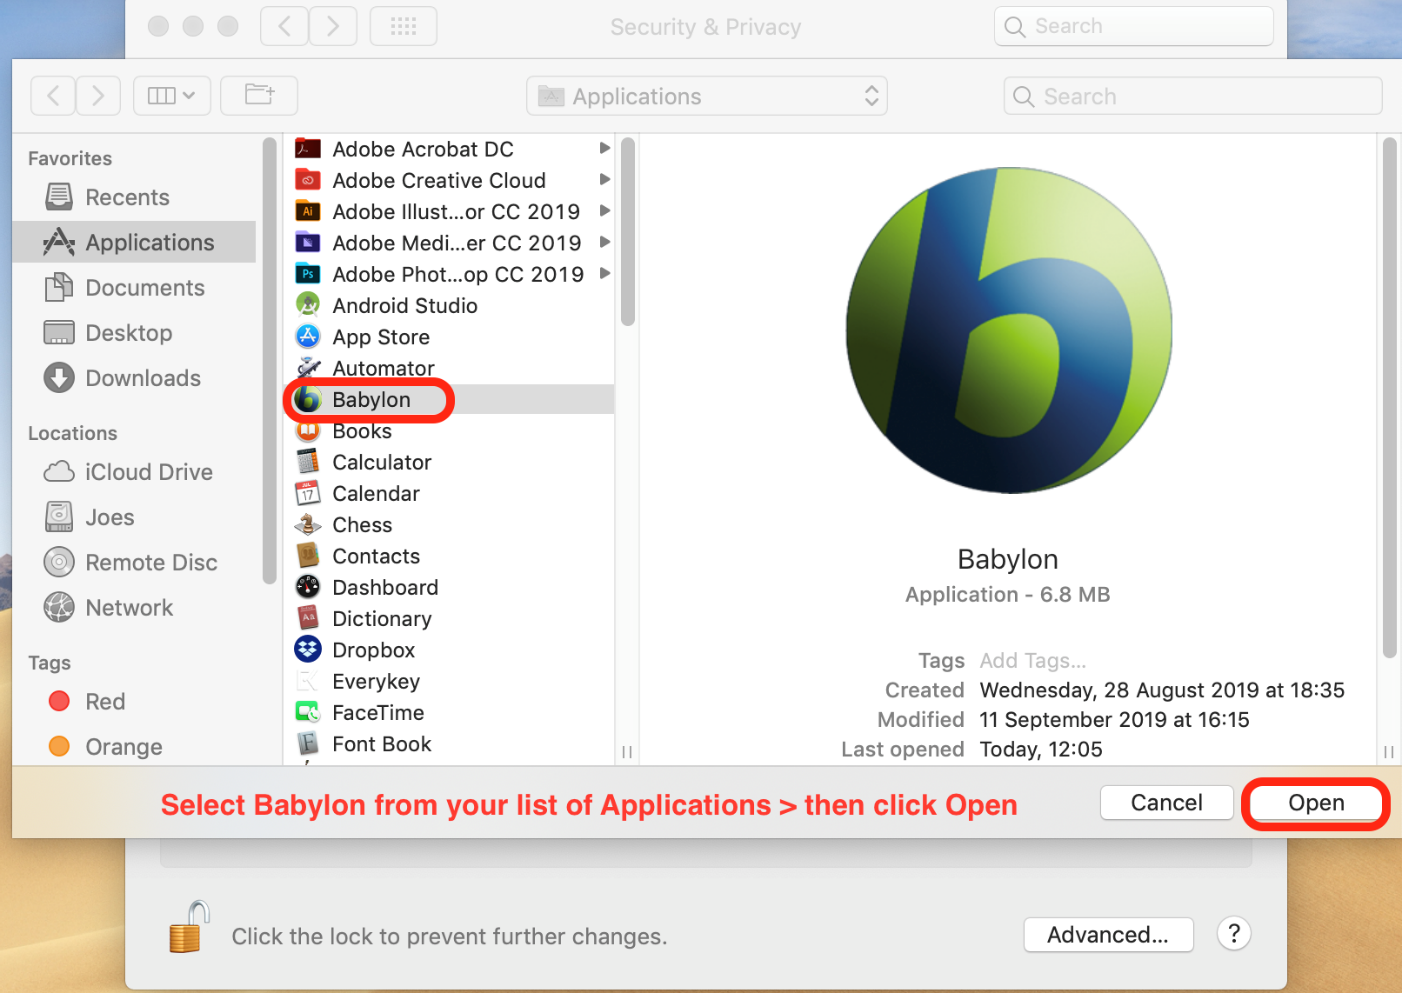
Task: Click the Android Studio app icon
Action: pyautogui.click(x=308, y=305)
